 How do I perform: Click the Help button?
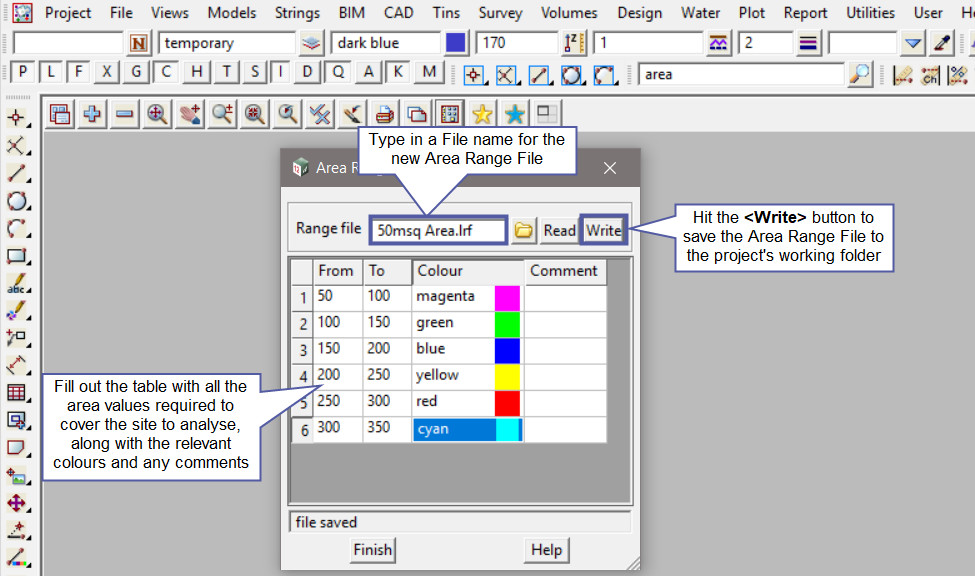point(546,550)
